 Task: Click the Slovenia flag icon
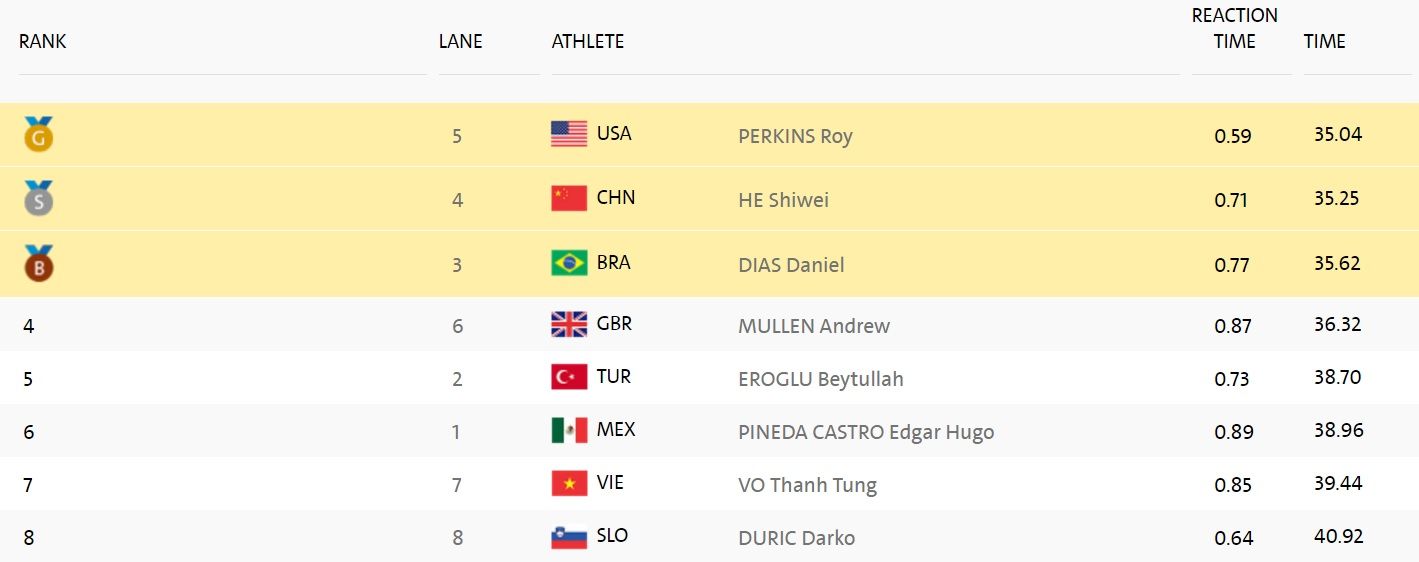tap(569, 536)
